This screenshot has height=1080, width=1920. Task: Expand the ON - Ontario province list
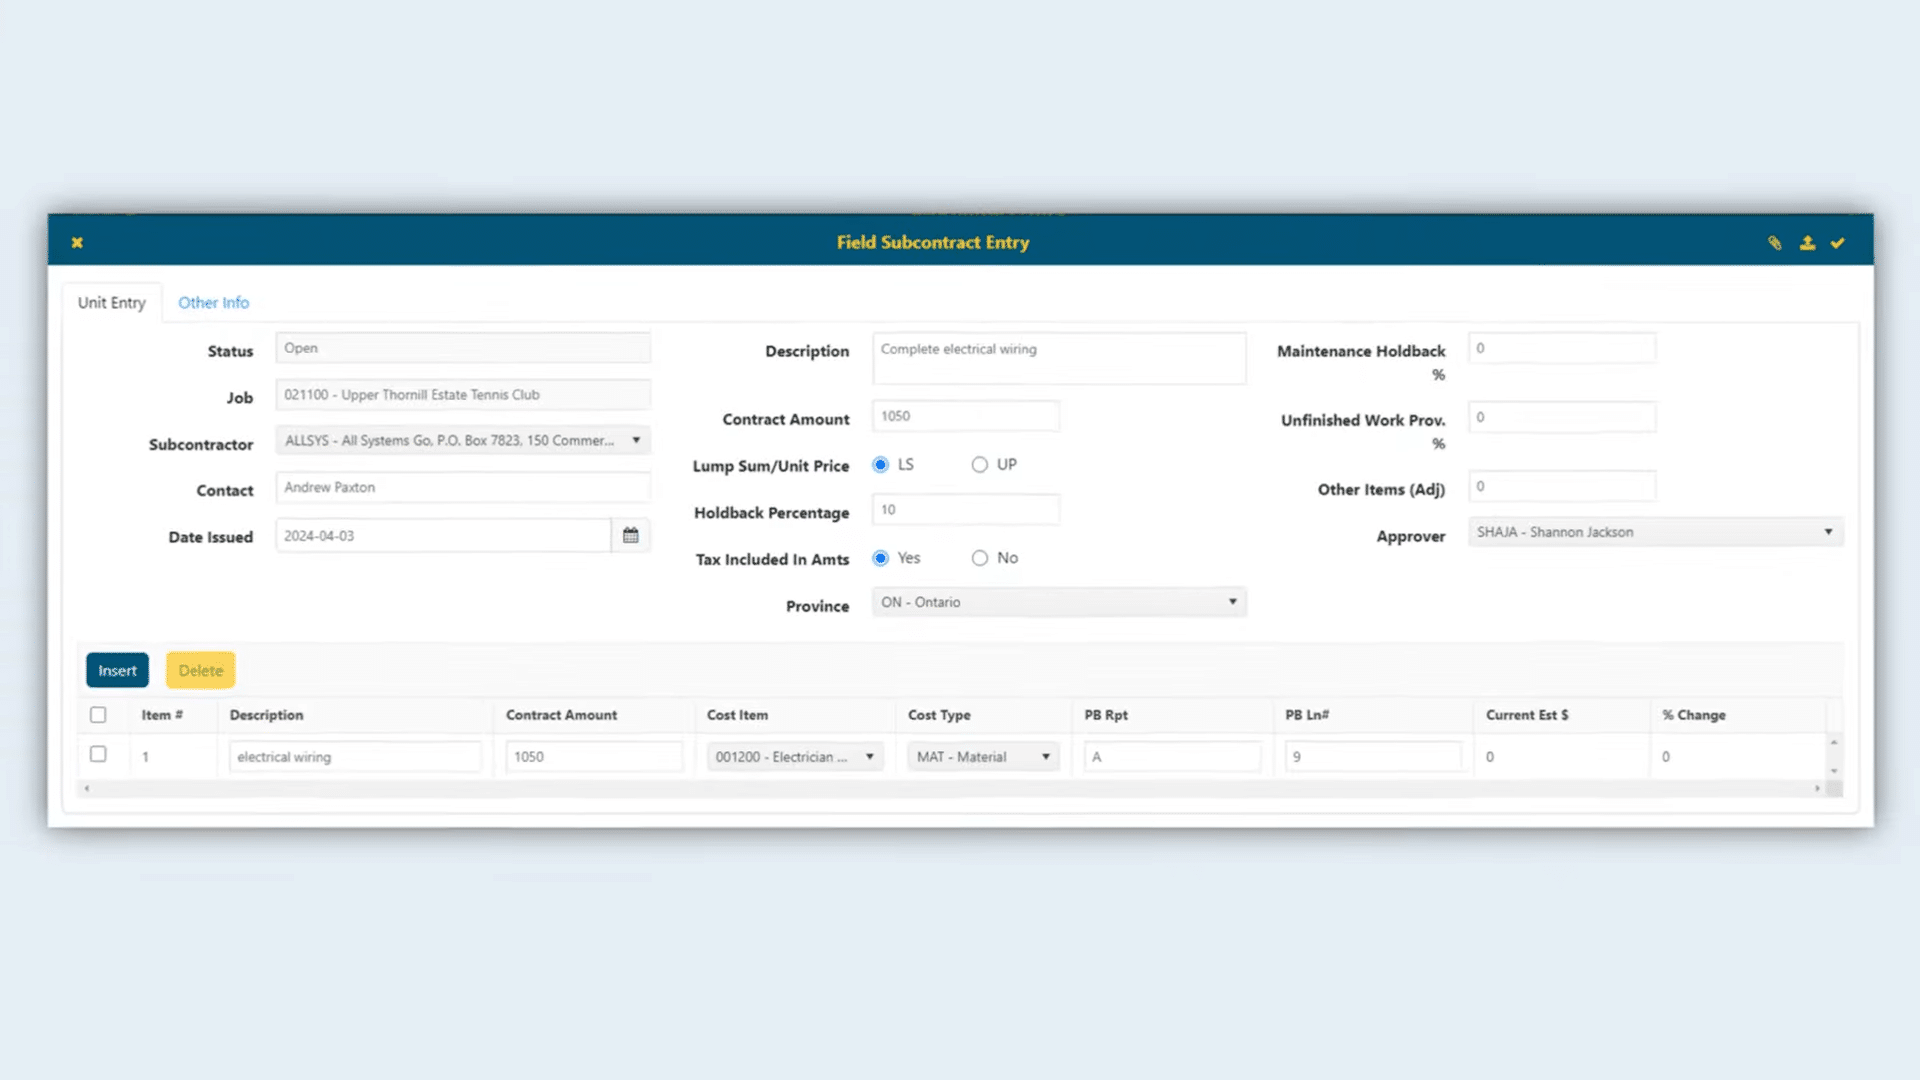1232,602
